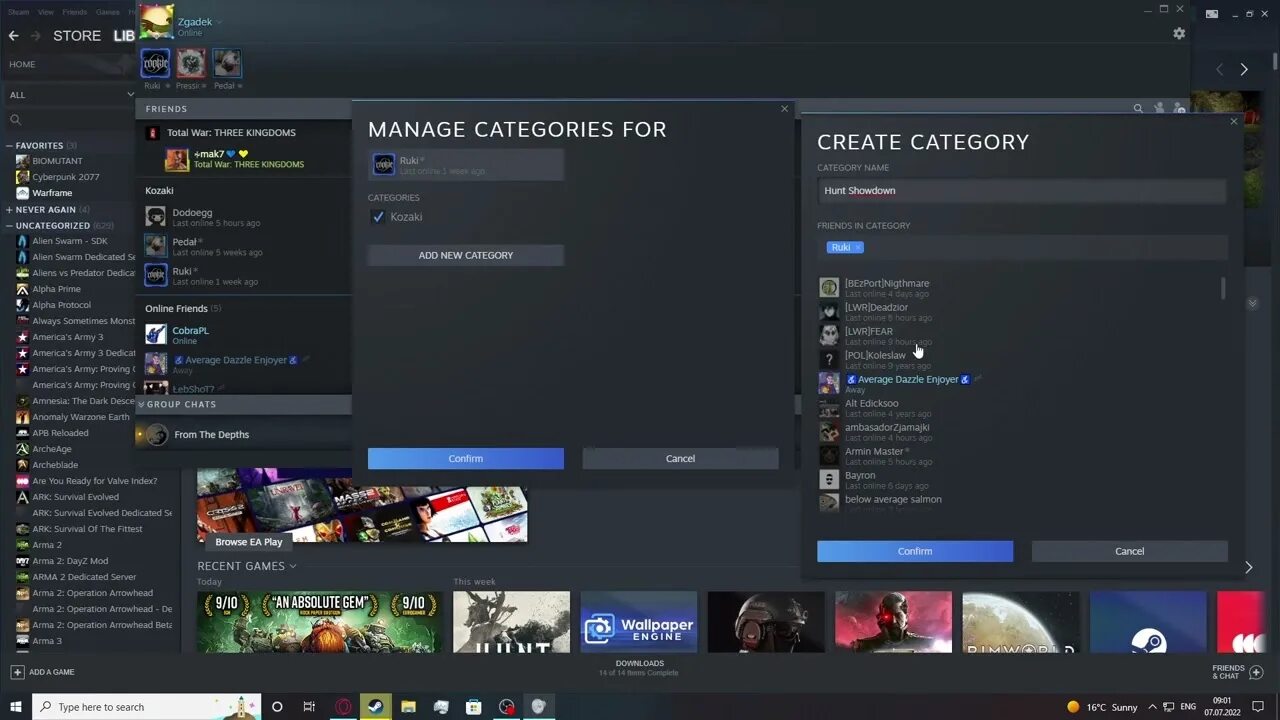Open Windows Start menu
This screenshot has width=1280, height=720.
(16, 706)
